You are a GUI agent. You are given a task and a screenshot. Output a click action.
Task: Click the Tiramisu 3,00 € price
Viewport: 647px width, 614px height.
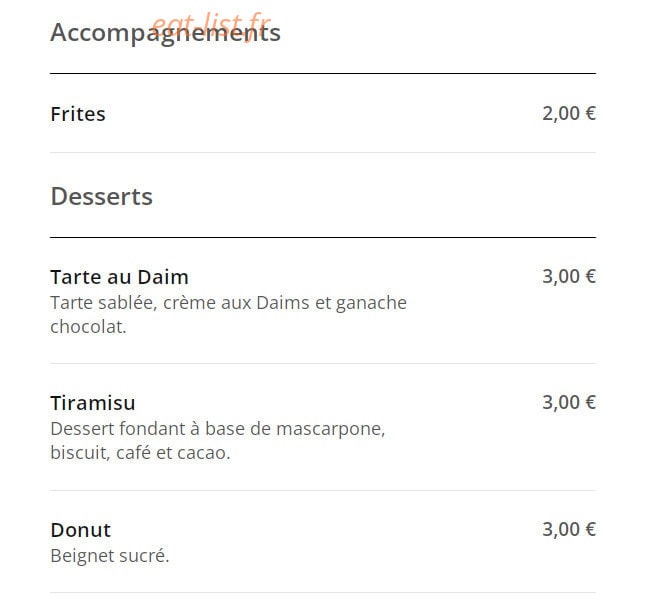(569, 402)
